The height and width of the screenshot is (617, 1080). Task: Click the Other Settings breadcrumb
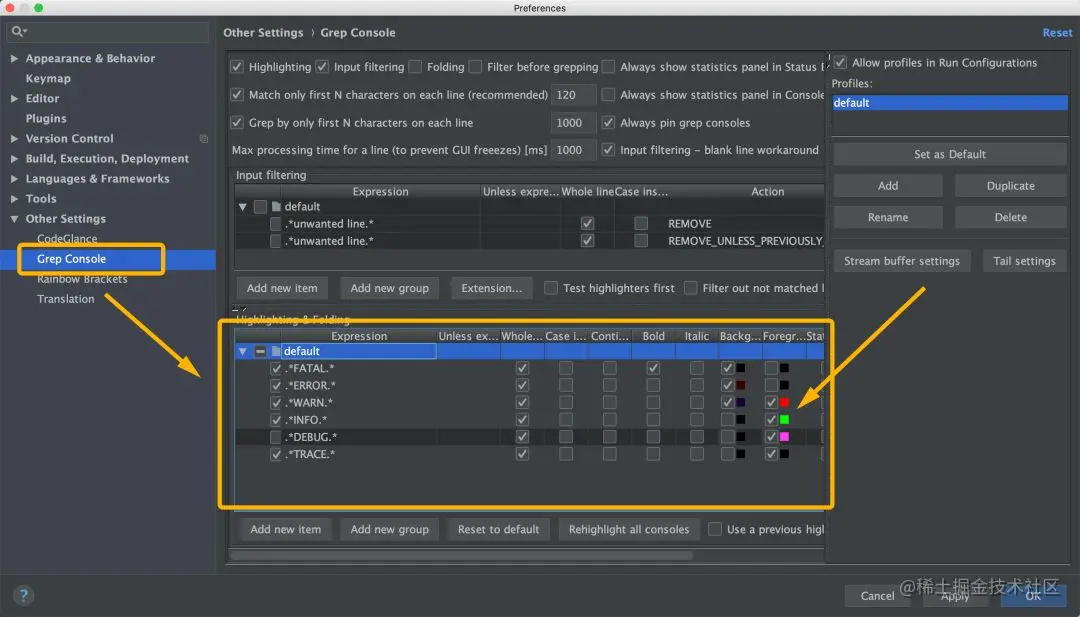263,32
